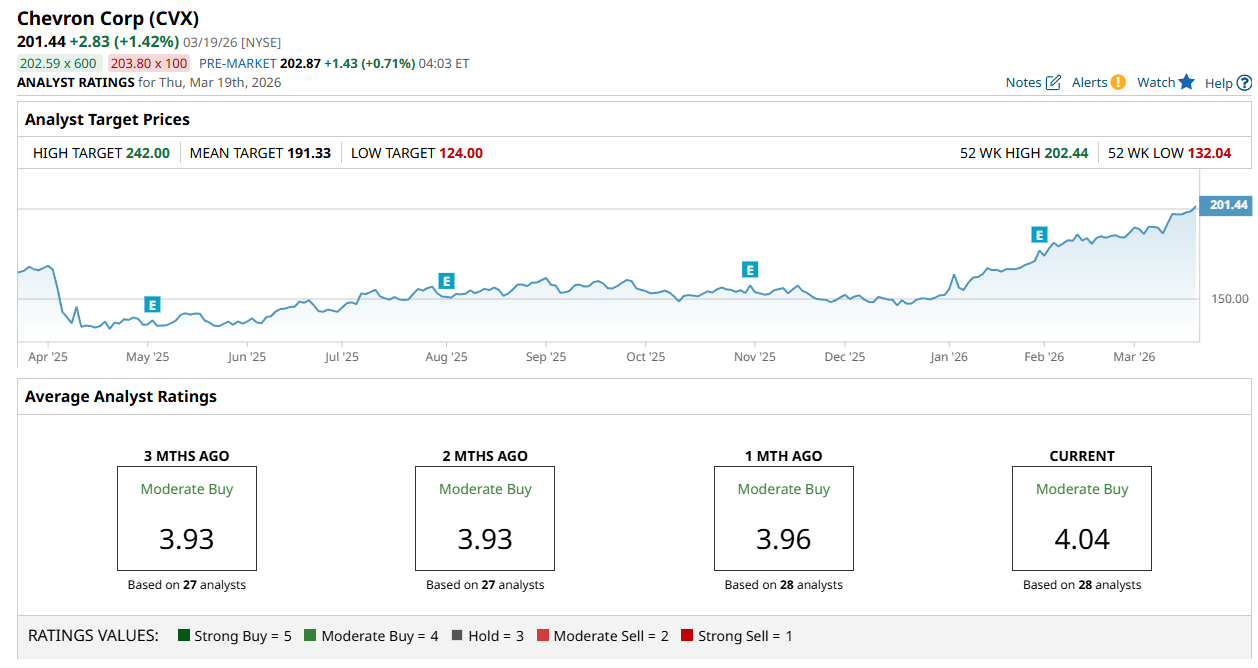Open the Notes edit icon

click(x=1053, y=83)
